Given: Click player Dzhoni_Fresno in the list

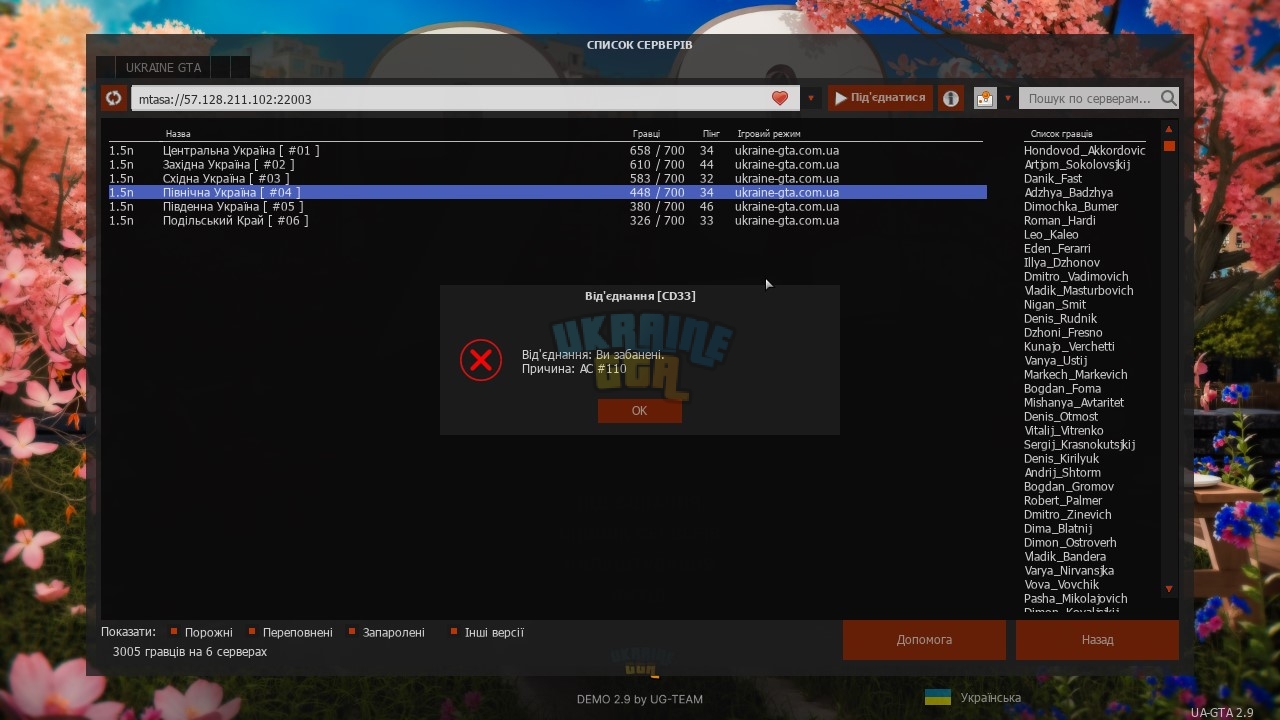Looking at the screenshot, I should [x=1063, y=333].
